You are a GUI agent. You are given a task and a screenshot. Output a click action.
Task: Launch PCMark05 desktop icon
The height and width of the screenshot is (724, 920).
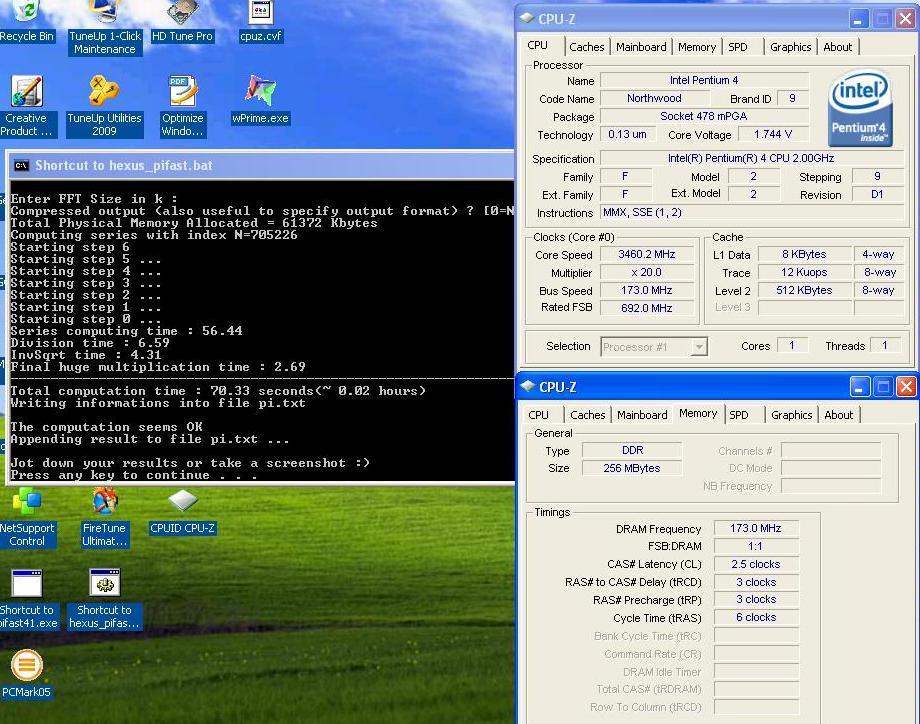click(x=26, y=674)
